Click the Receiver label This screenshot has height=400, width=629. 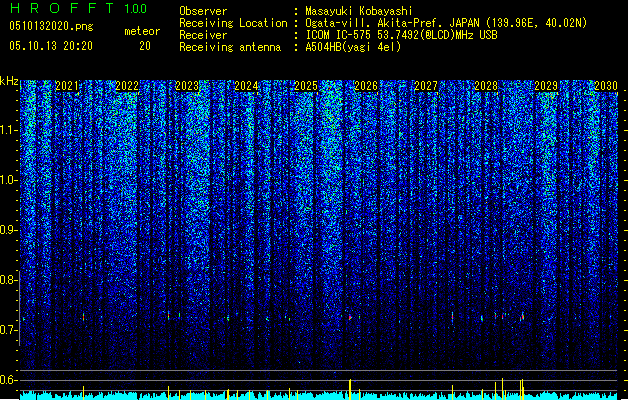(203, 35)
